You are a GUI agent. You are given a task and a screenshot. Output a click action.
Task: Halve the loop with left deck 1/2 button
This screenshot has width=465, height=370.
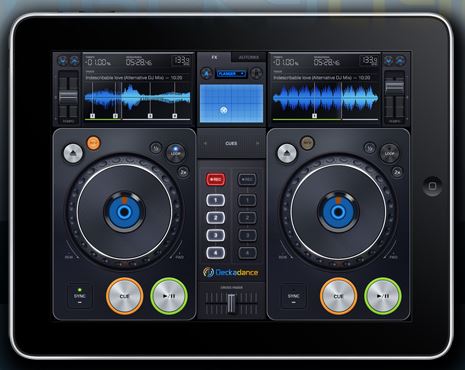pos(156,148)
